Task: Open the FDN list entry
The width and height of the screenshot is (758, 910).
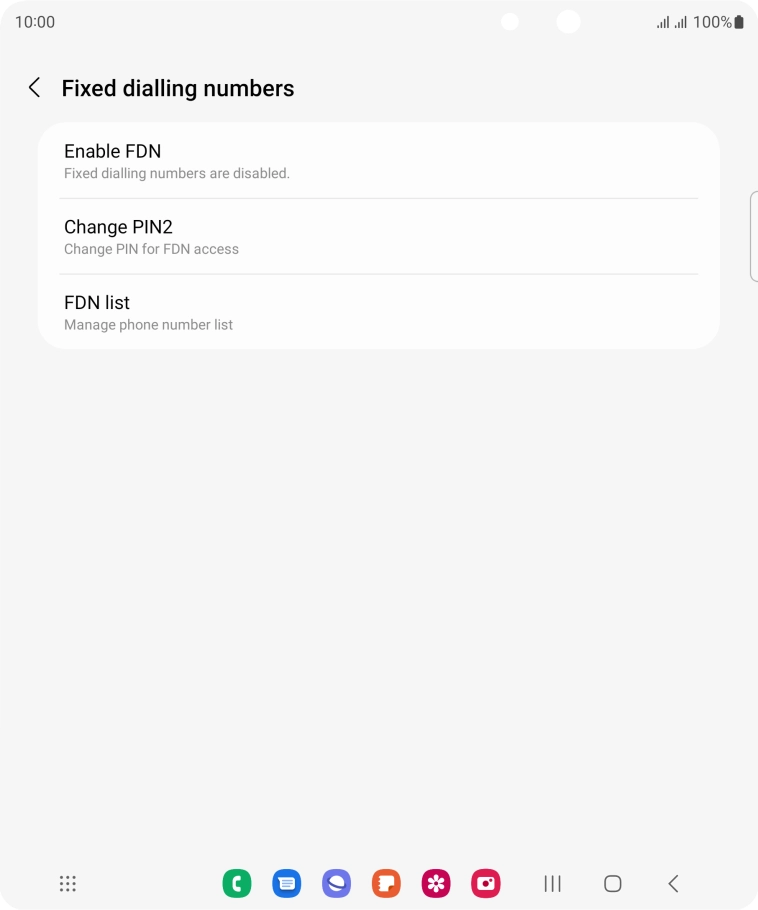Action: 378,312
